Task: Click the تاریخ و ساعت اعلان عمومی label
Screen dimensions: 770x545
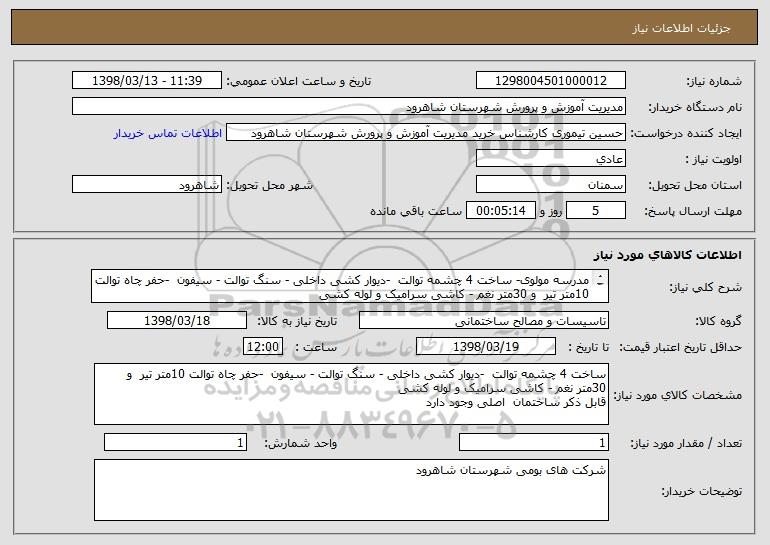Action: (x=298, y=81)
